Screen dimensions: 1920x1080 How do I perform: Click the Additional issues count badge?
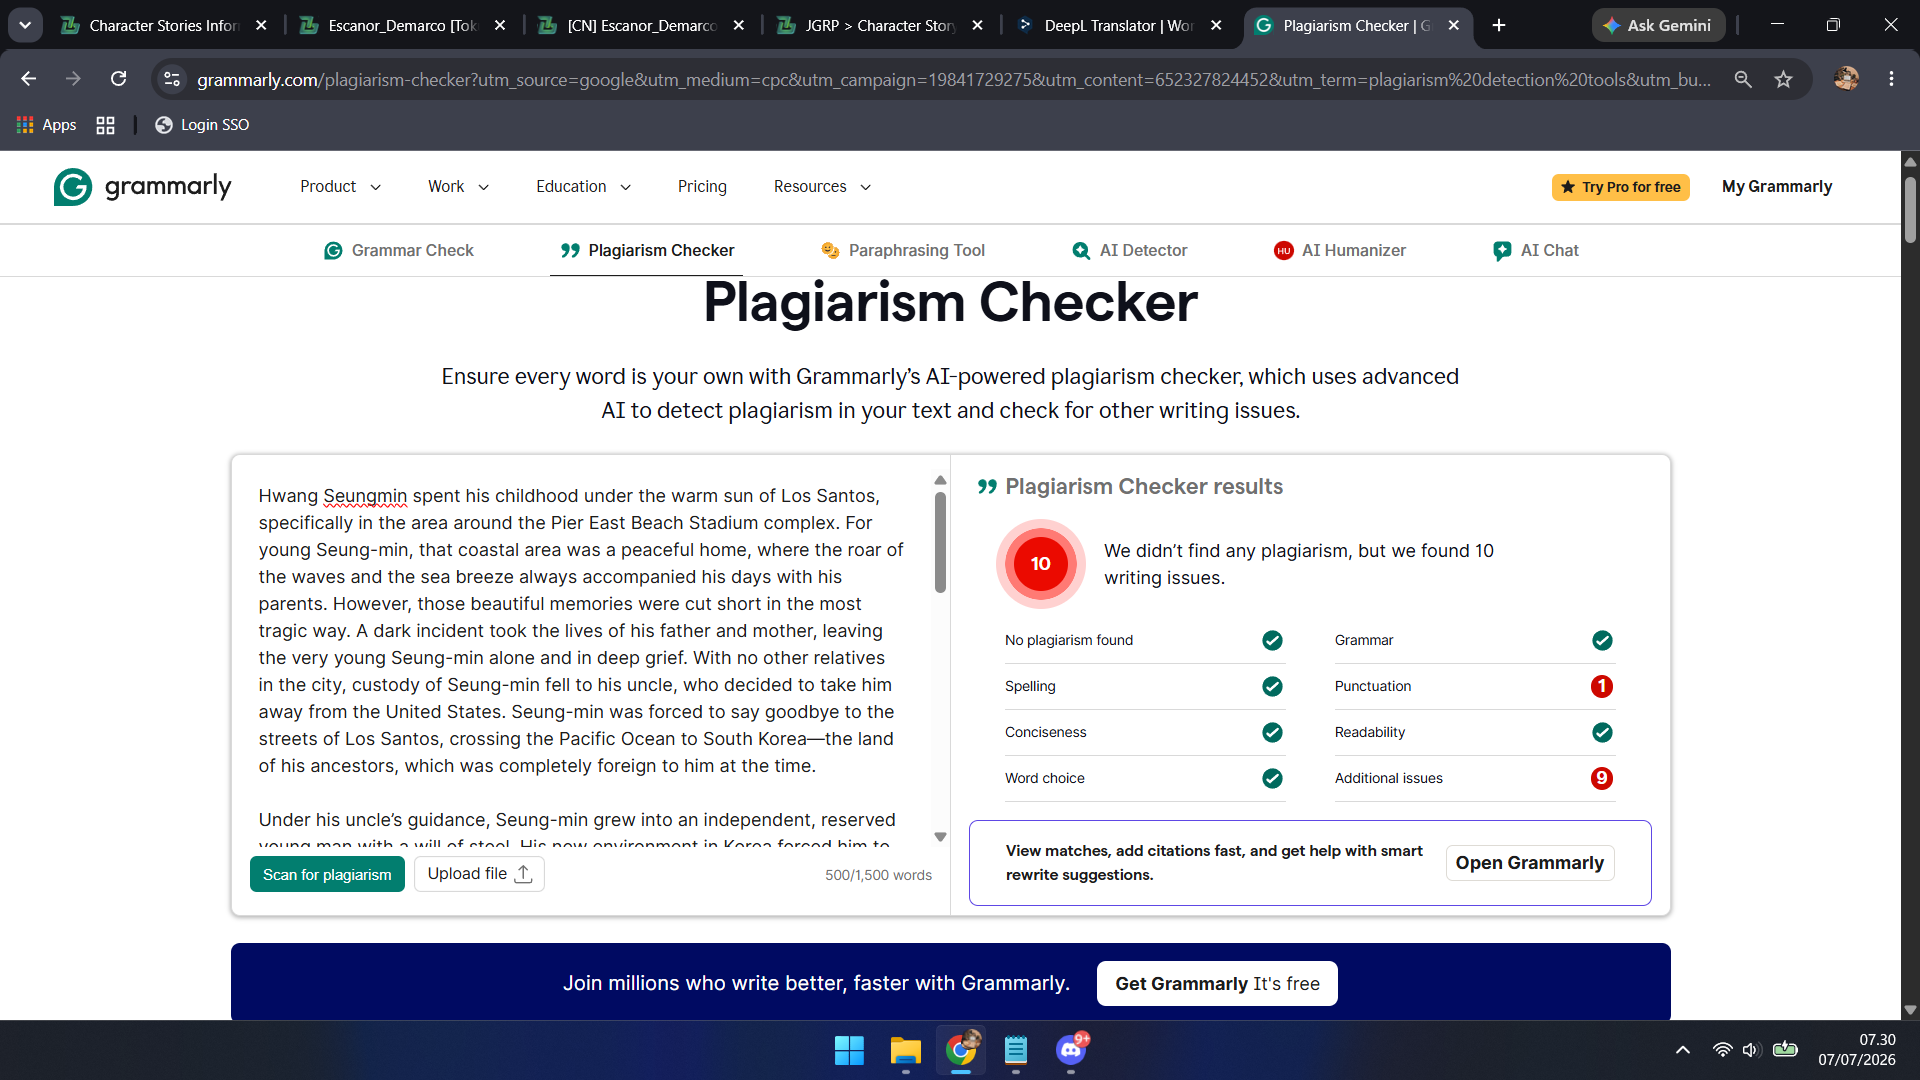(x=1601, y=778)
